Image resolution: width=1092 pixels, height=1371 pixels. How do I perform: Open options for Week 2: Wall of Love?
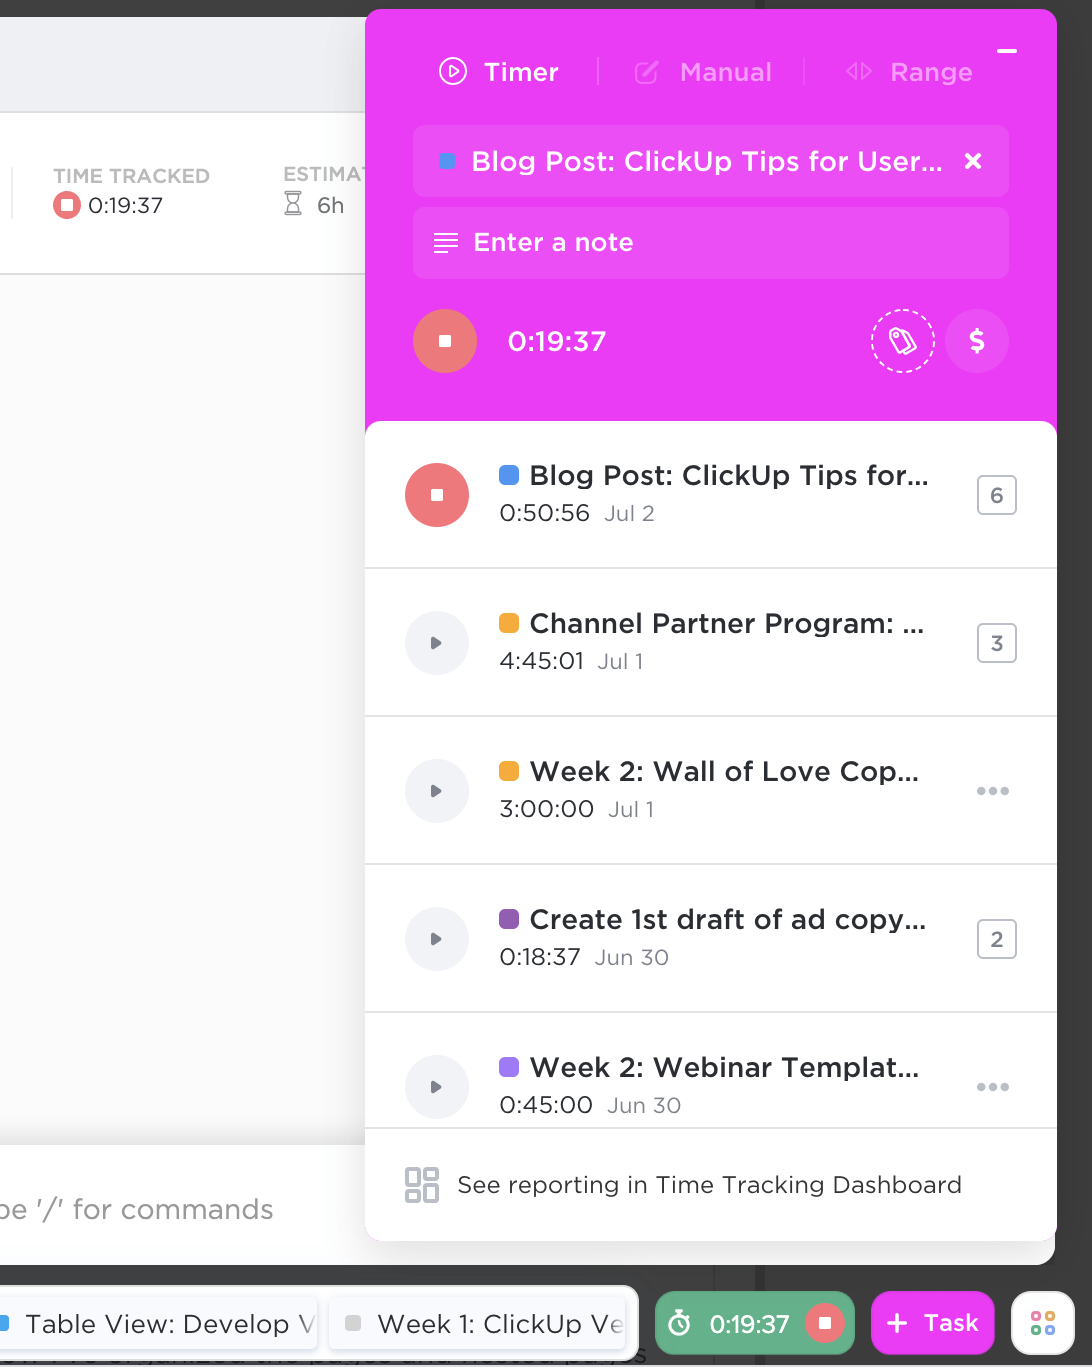pyautogui.click(x=993, y=791)
